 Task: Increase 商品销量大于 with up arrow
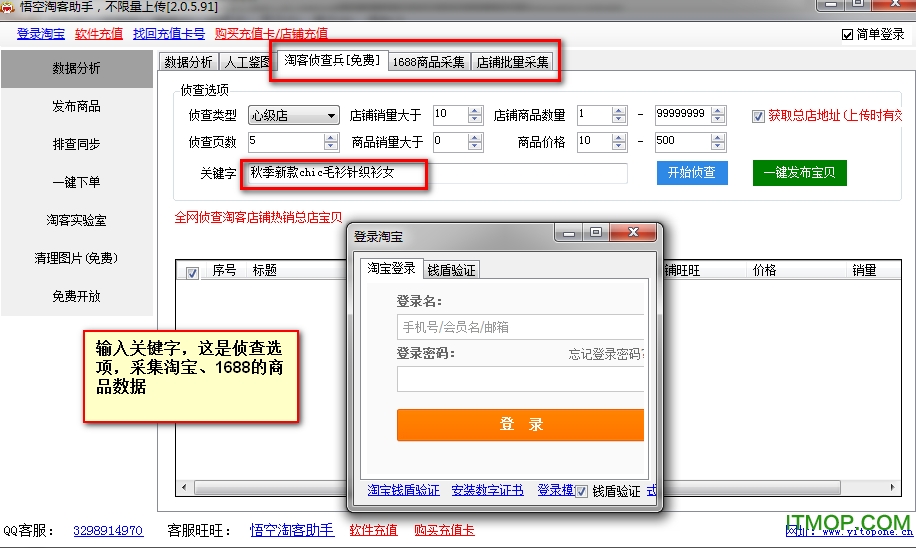475,137
